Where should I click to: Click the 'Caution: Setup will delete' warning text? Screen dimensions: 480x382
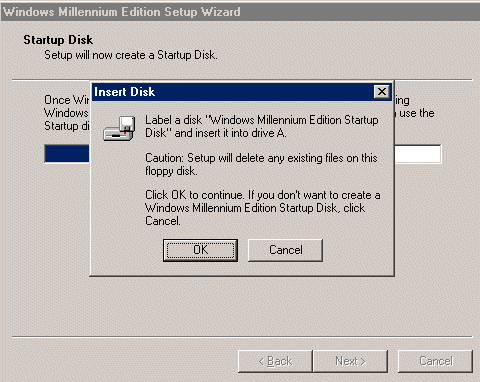point(261,164)
